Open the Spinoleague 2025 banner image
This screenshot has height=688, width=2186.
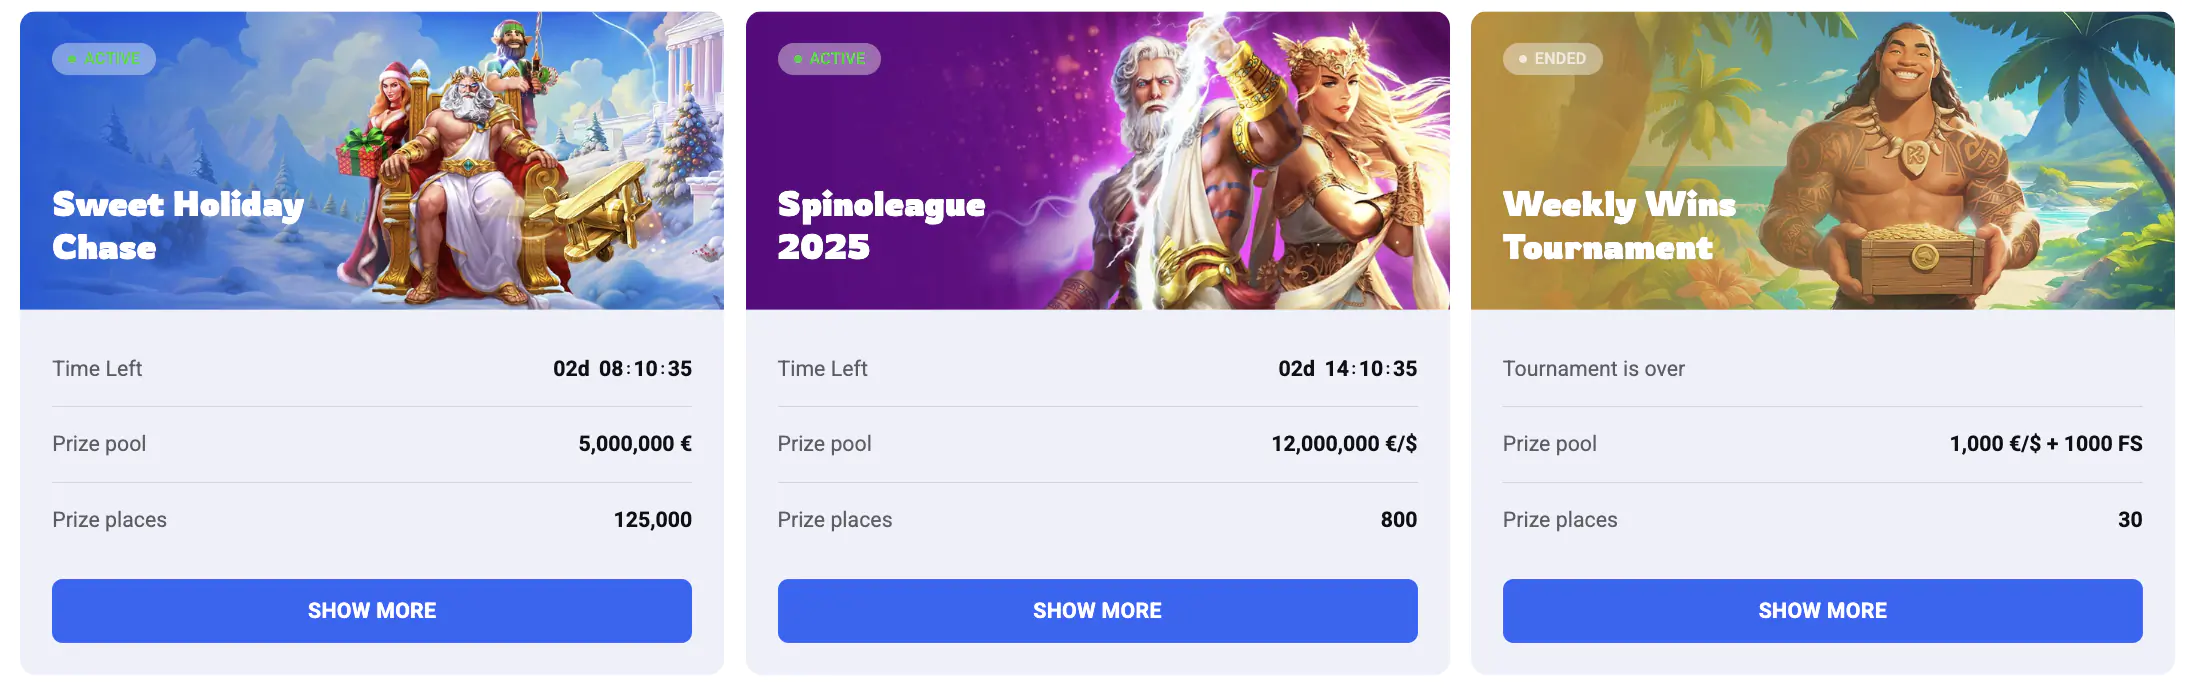(x=1097, y=160)
